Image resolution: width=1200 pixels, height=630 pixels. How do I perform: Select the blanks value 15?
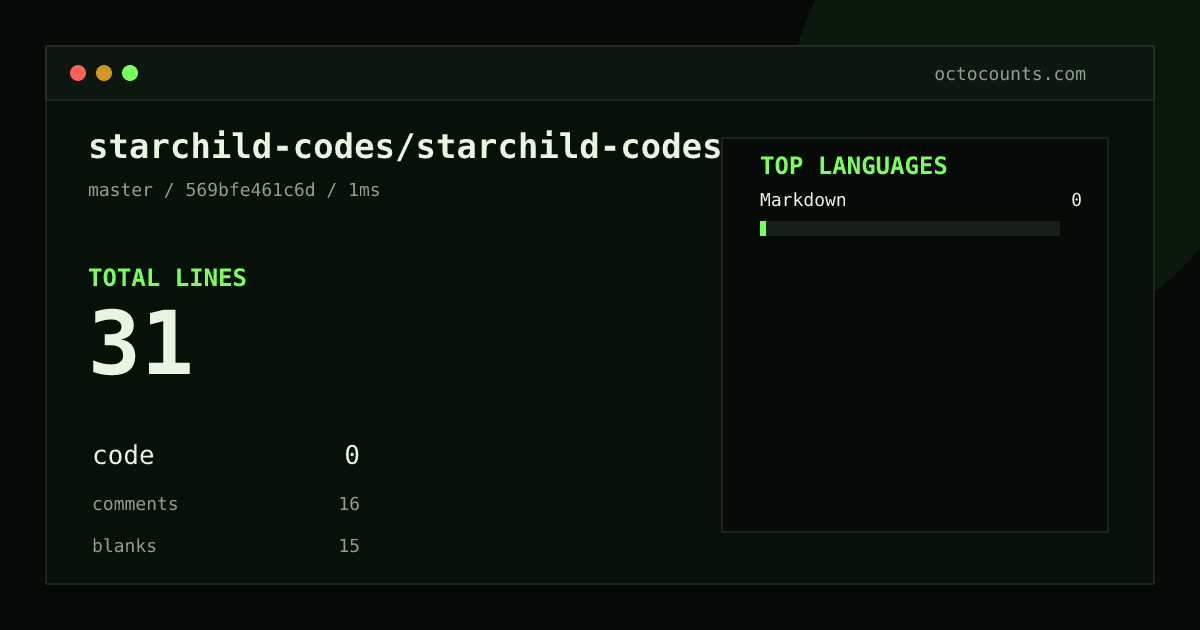(x=349, y=546)
